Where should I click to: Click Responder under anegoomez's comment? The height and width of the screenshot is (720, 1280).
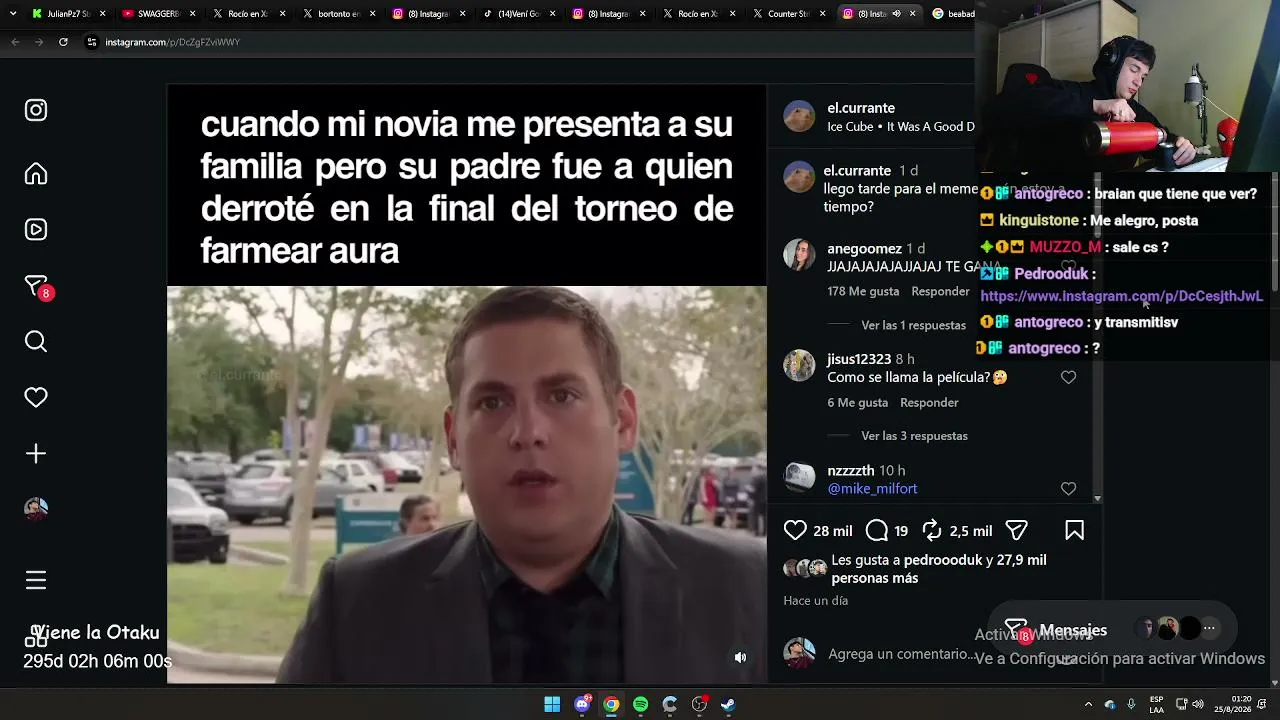pyautogui.click(x=940, y=291)
